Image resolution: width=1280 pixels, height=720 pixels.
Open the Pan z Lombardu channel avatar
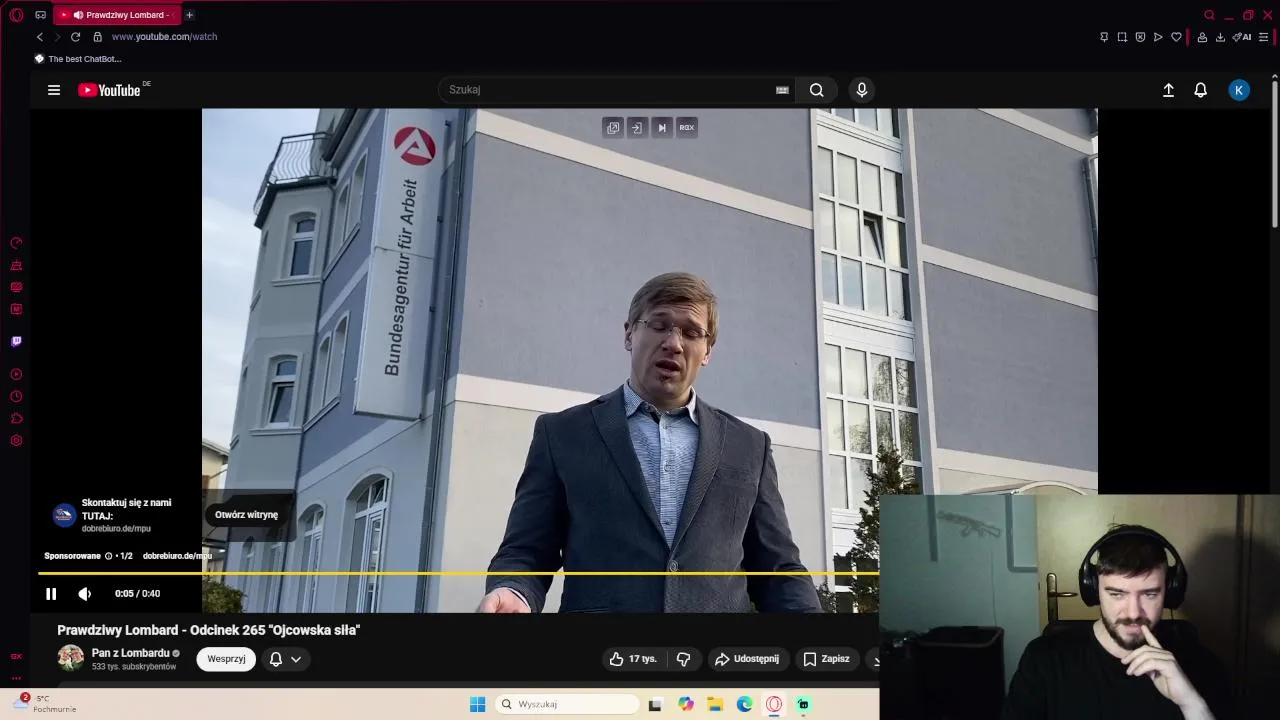pyautogui.click(x=70, y=658)
